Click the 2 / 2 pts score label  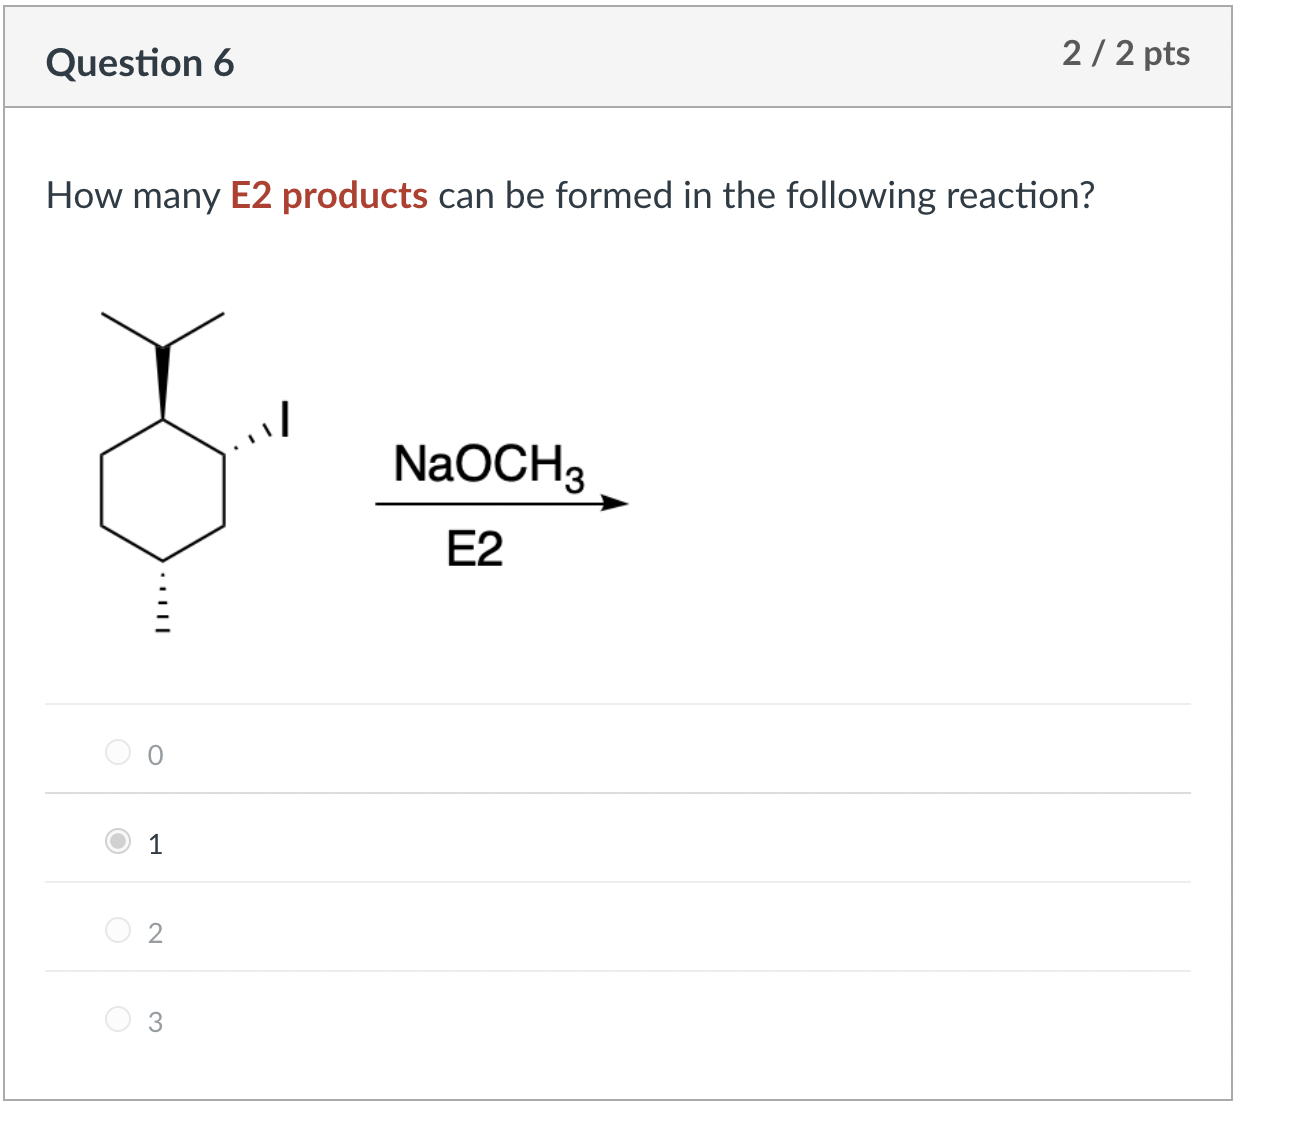[1126, 55]
